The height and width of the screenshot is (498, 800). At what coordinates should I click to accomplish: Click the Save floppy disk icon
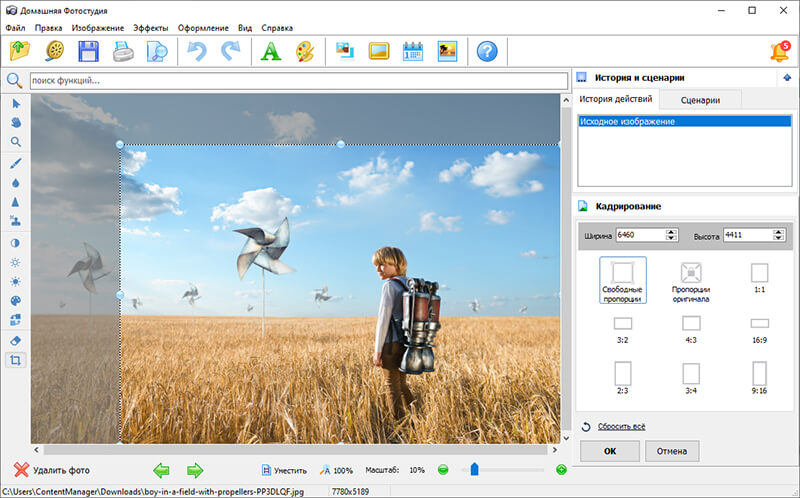(x=88, y=51)
